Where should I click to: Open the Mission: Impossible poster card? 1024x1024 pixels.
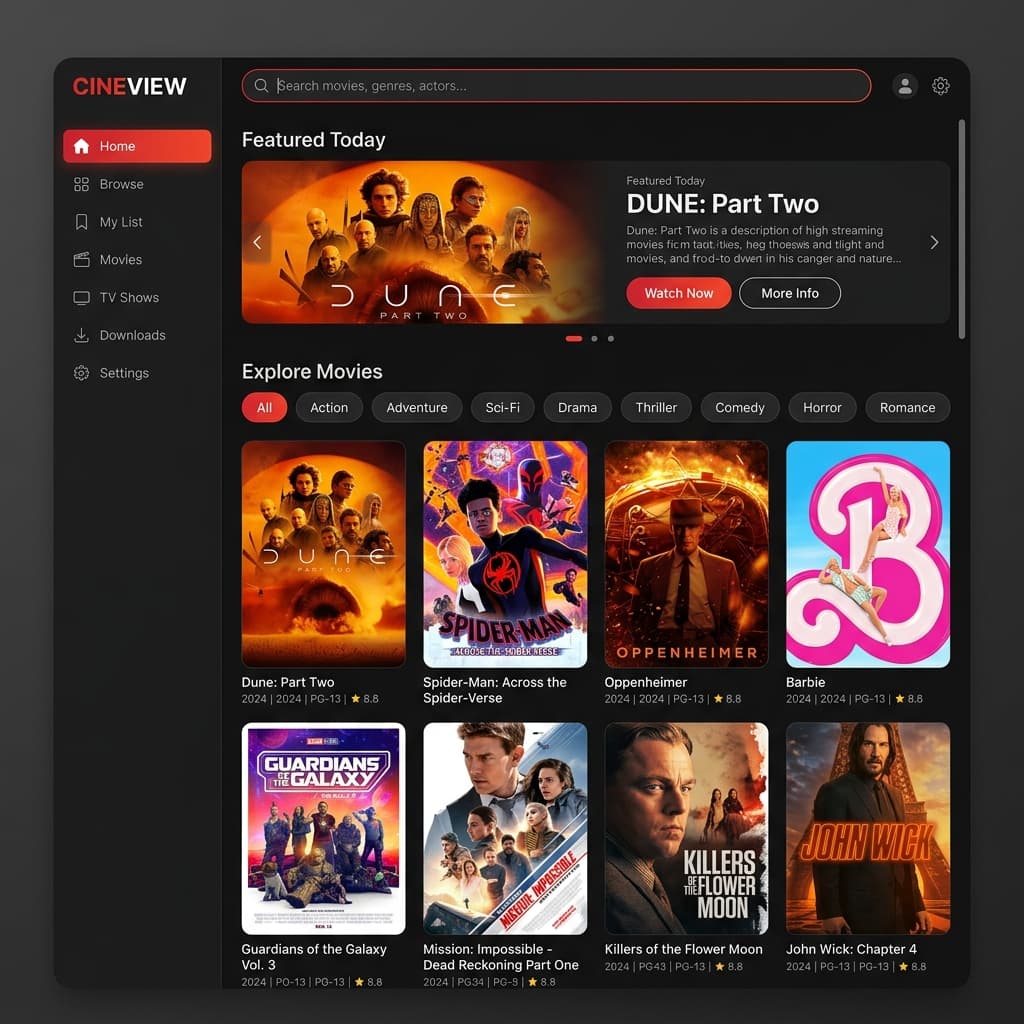click(505, 828)
